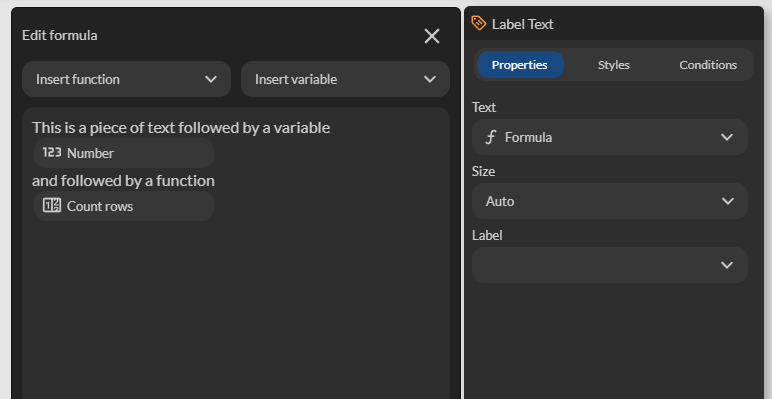
Task: Open the Insert variable dropdown
Action: (x=345, y=79)
